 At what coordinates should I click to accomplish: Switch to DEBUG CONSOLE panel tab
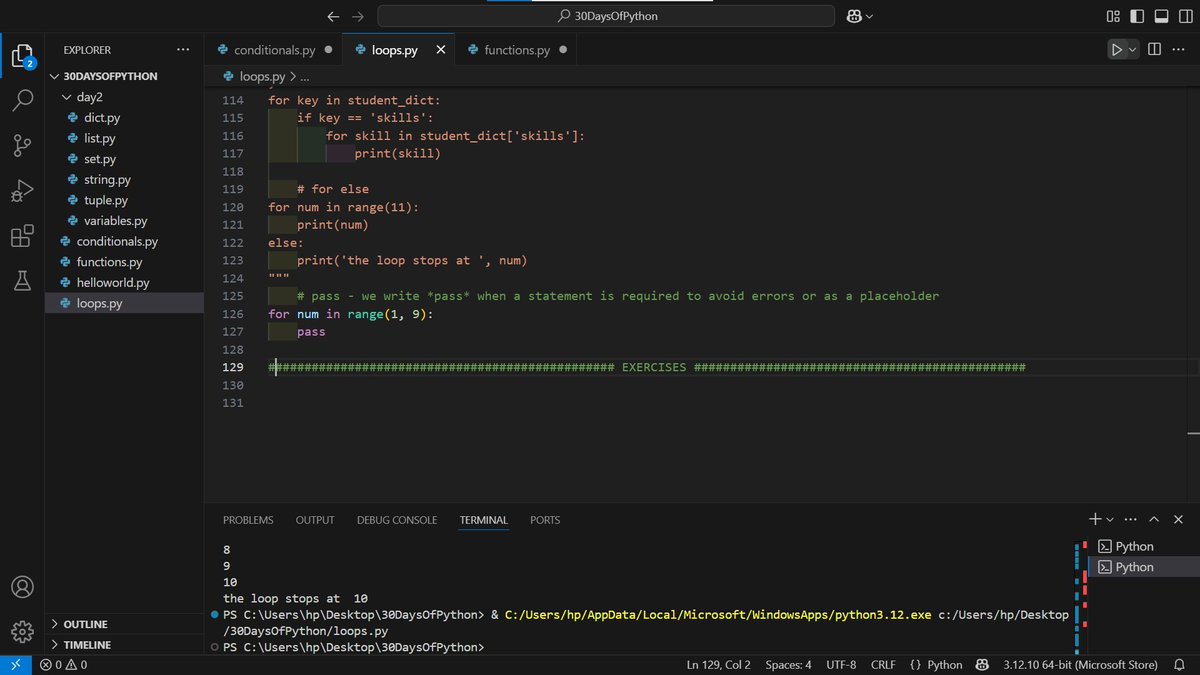[397, 520]
